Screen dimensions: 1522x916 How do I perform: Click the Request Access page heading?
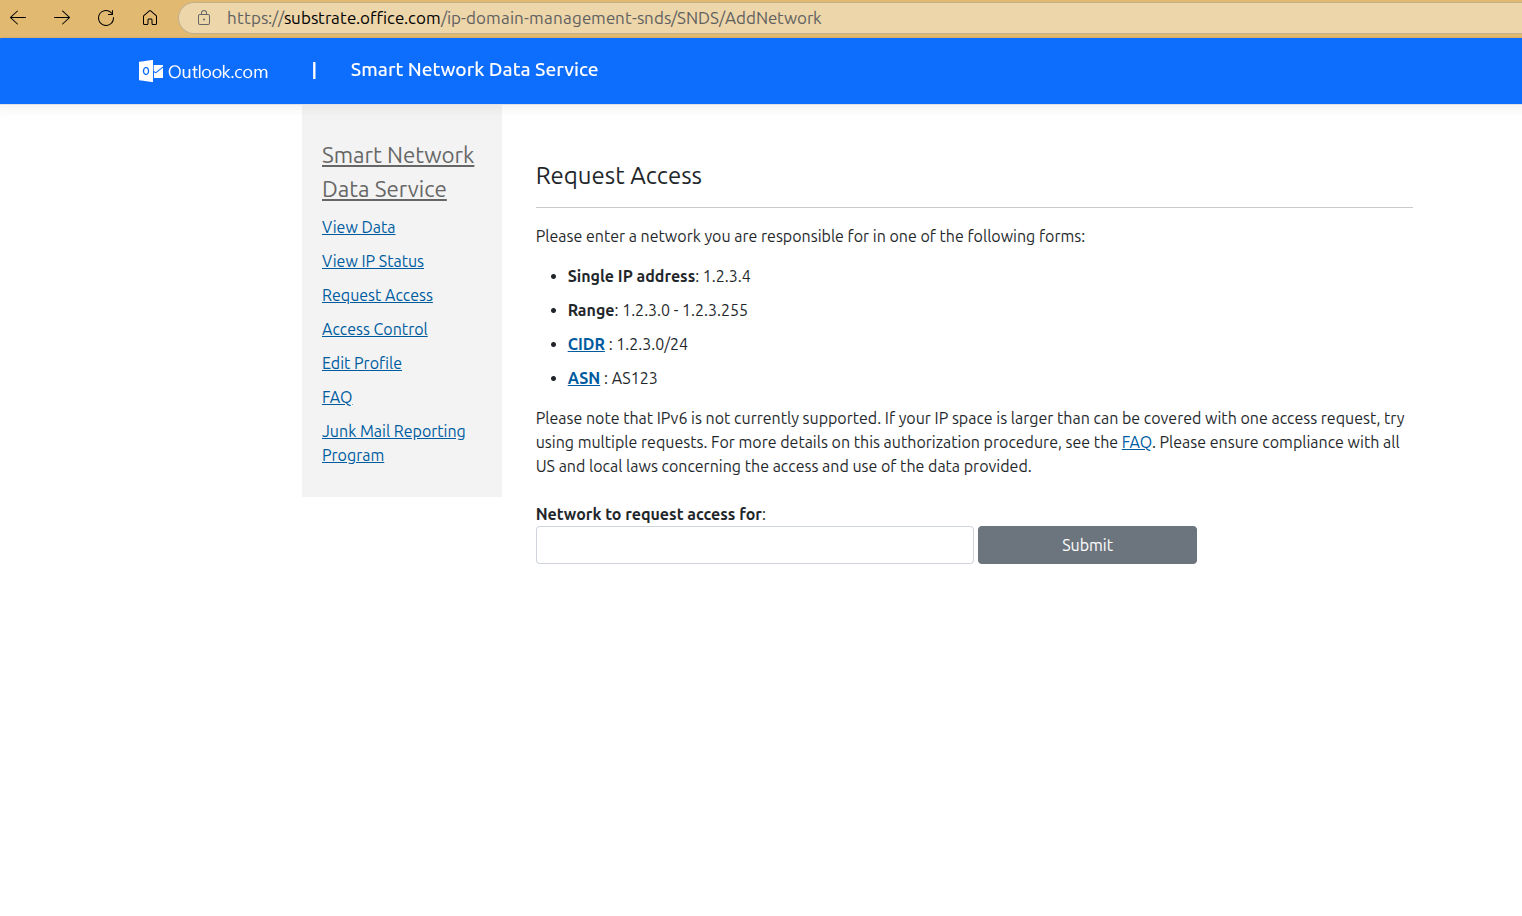point(619,176)
